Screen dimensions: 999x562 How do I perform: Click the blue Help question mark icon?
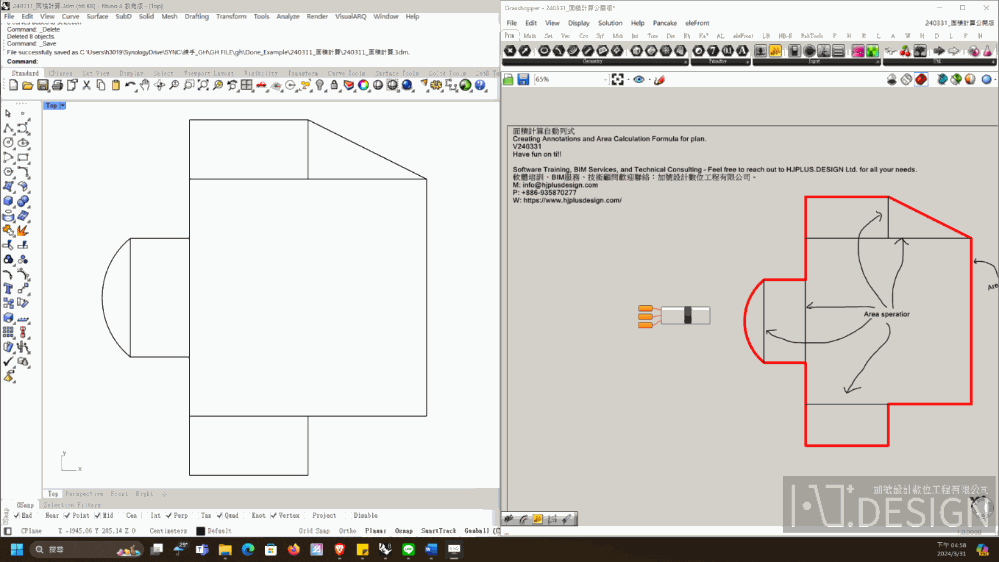coord(480,85)
